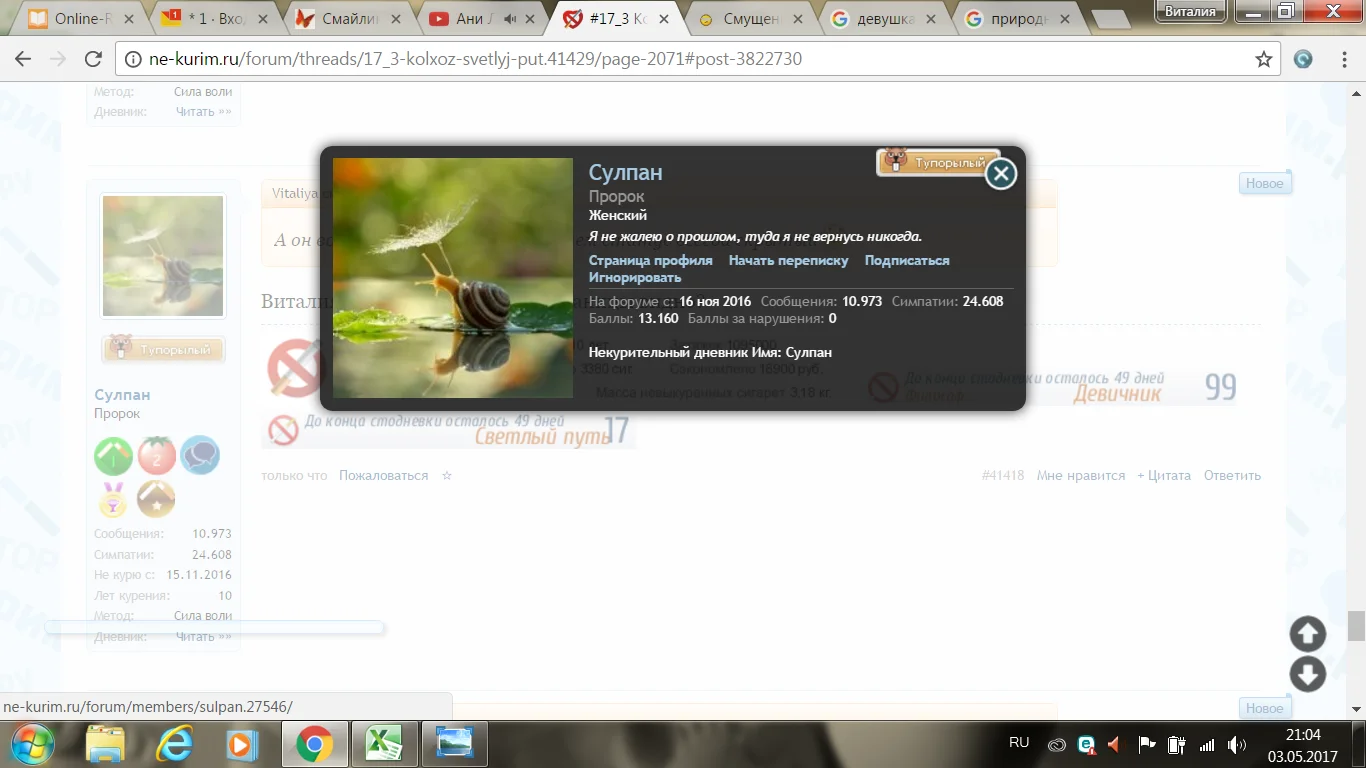Switch to the Google природн tab

click(x=1017, y=18)
